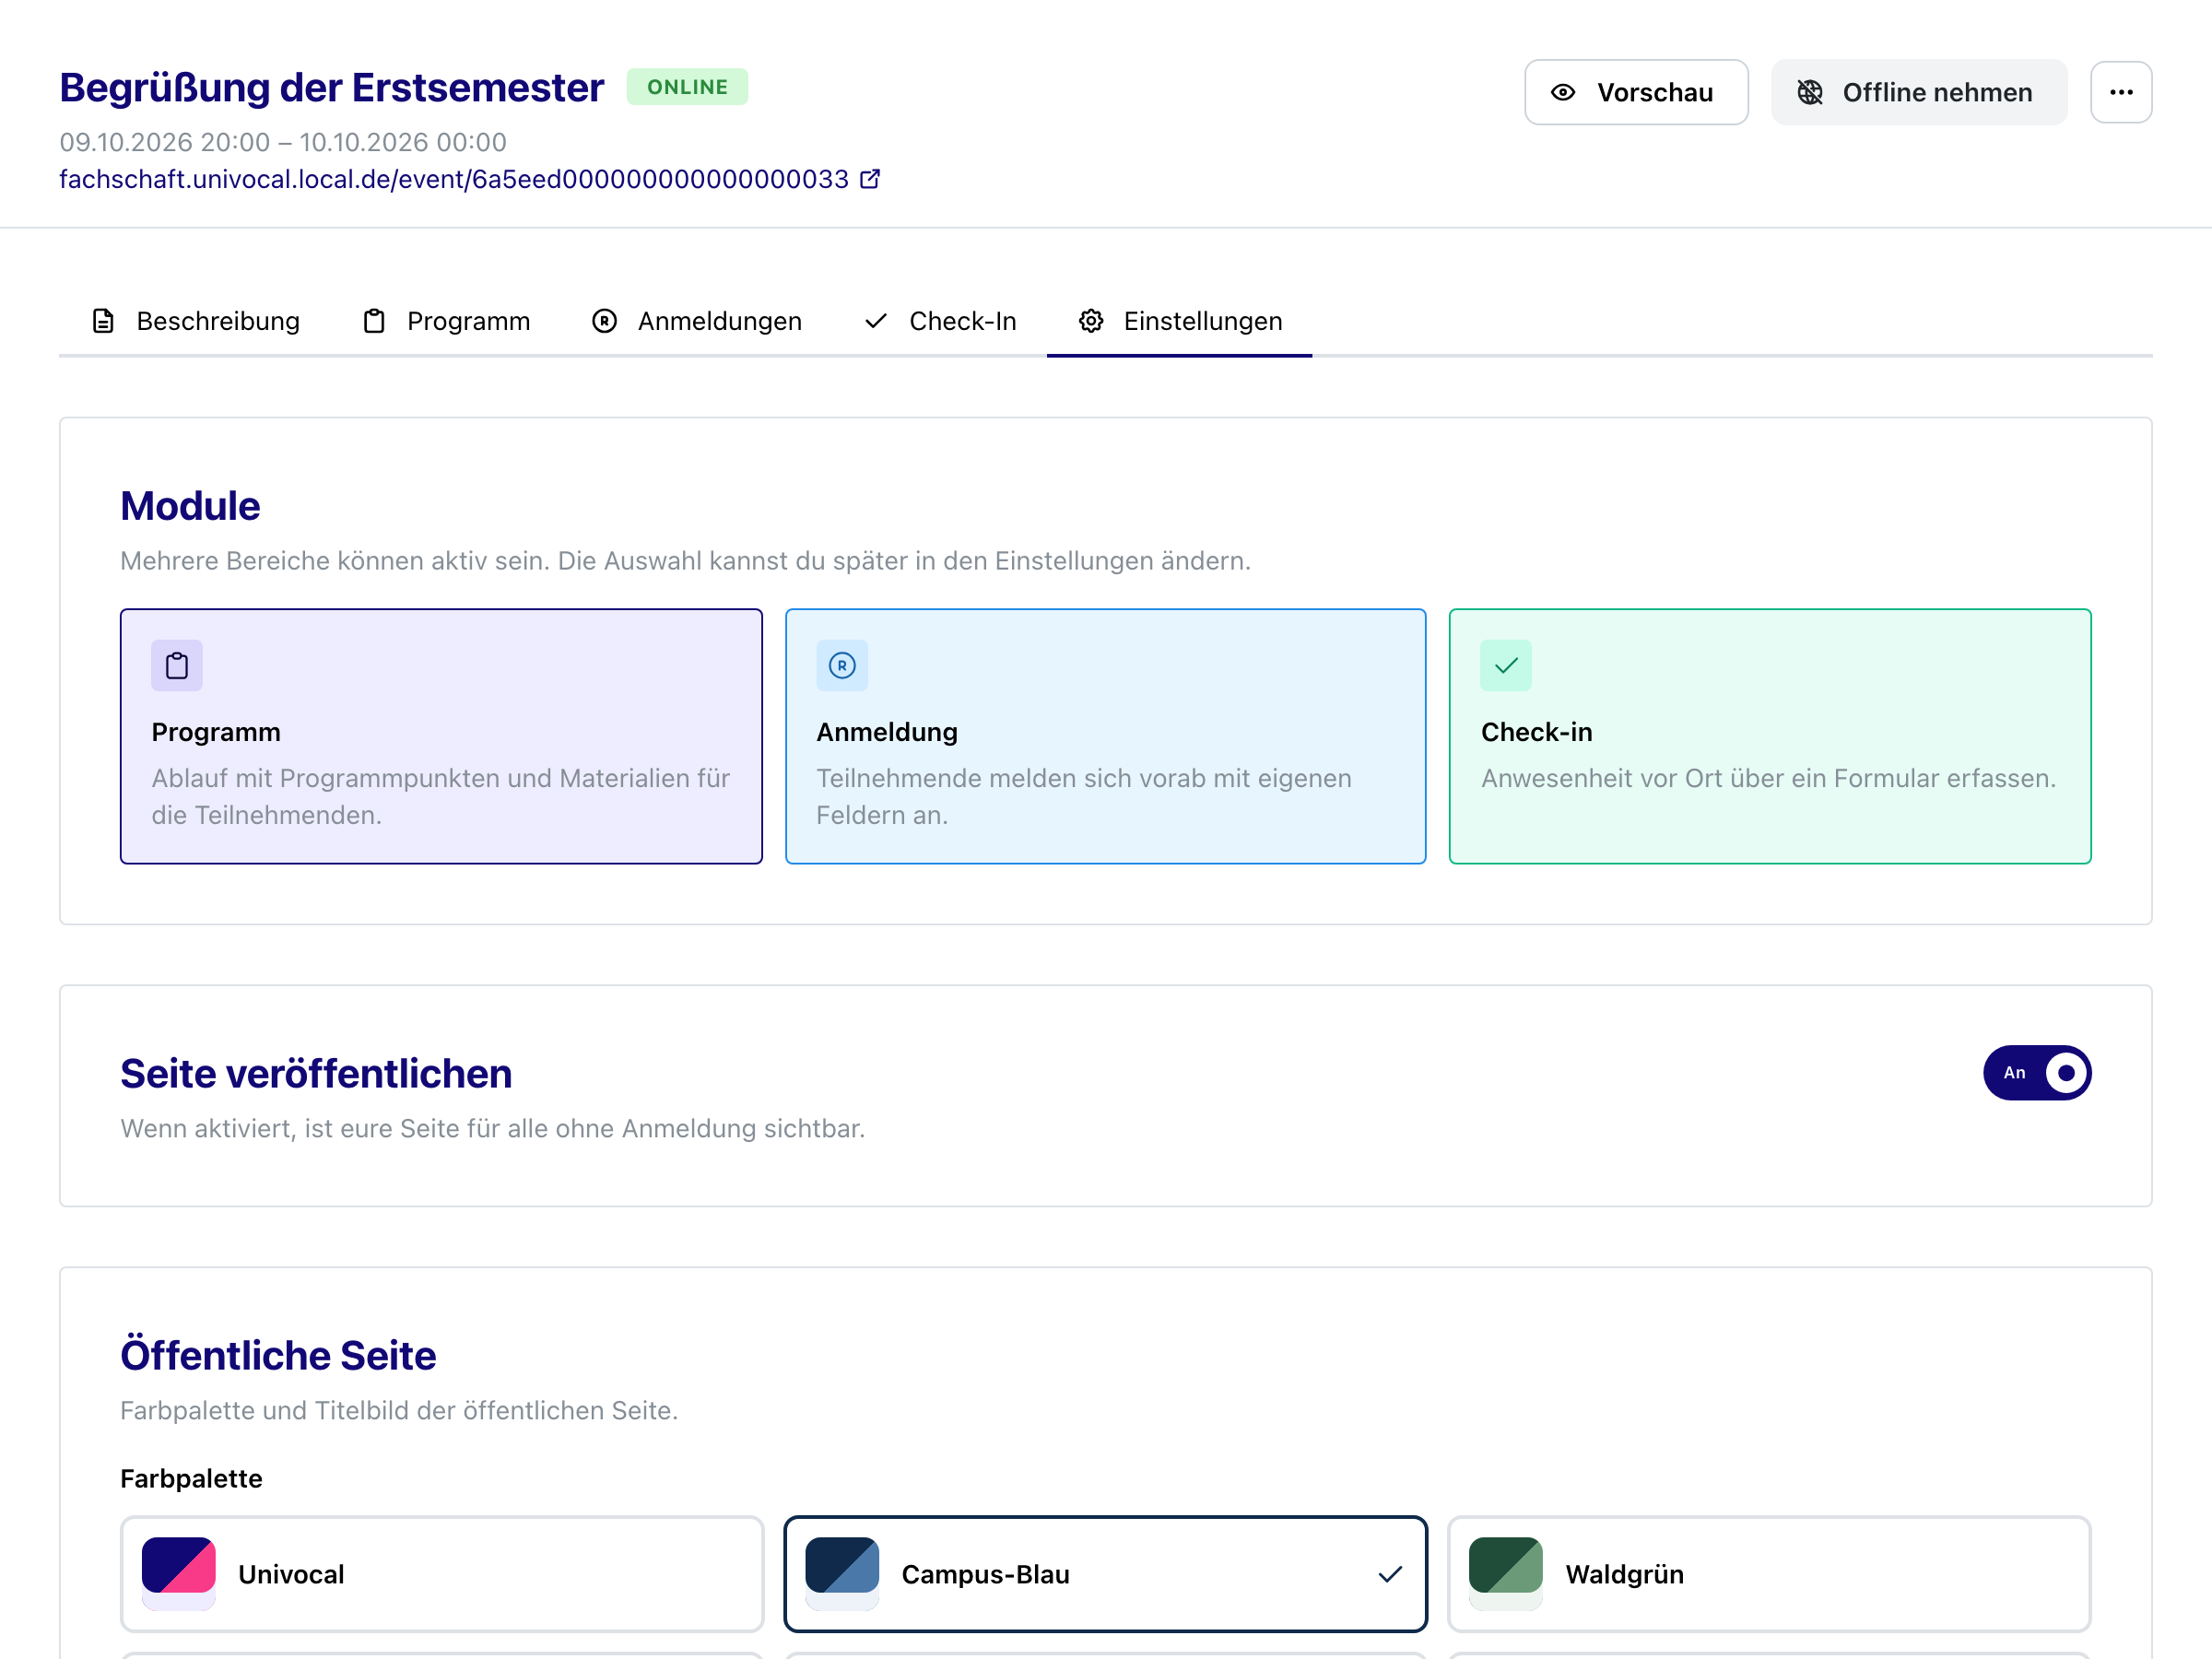Click the Begrüßung der Erstsemester title
Screen dimensions: 2212x1659
(x=332, y=88)
